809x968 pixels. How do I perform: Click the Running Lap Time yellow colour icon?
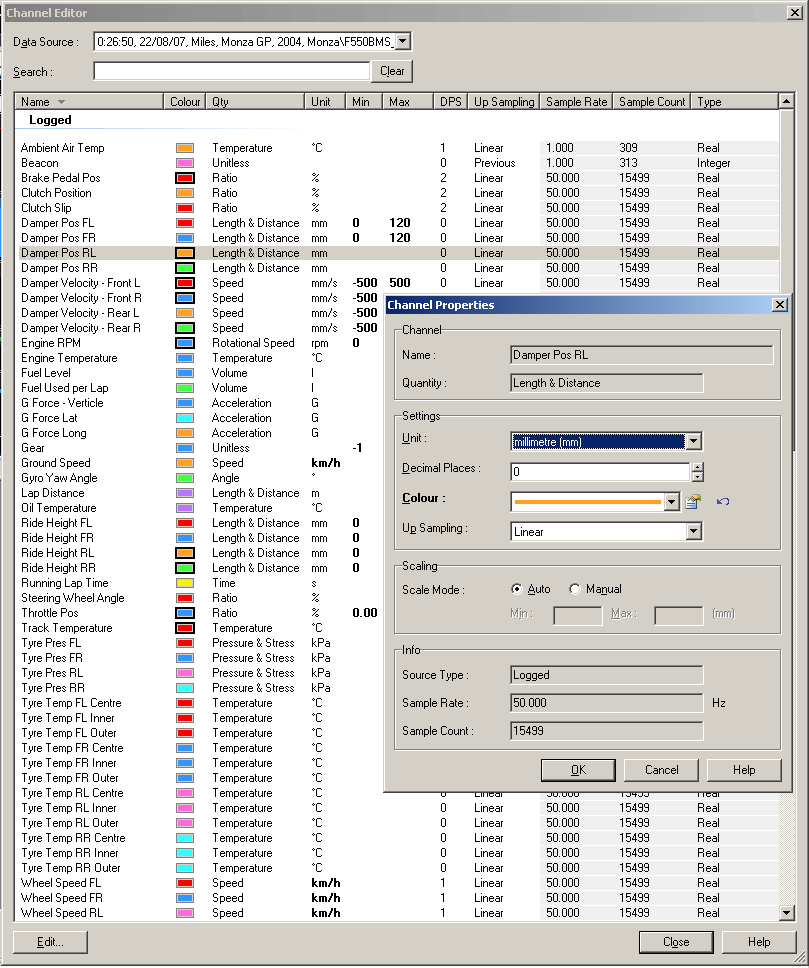tap(184, 583)
